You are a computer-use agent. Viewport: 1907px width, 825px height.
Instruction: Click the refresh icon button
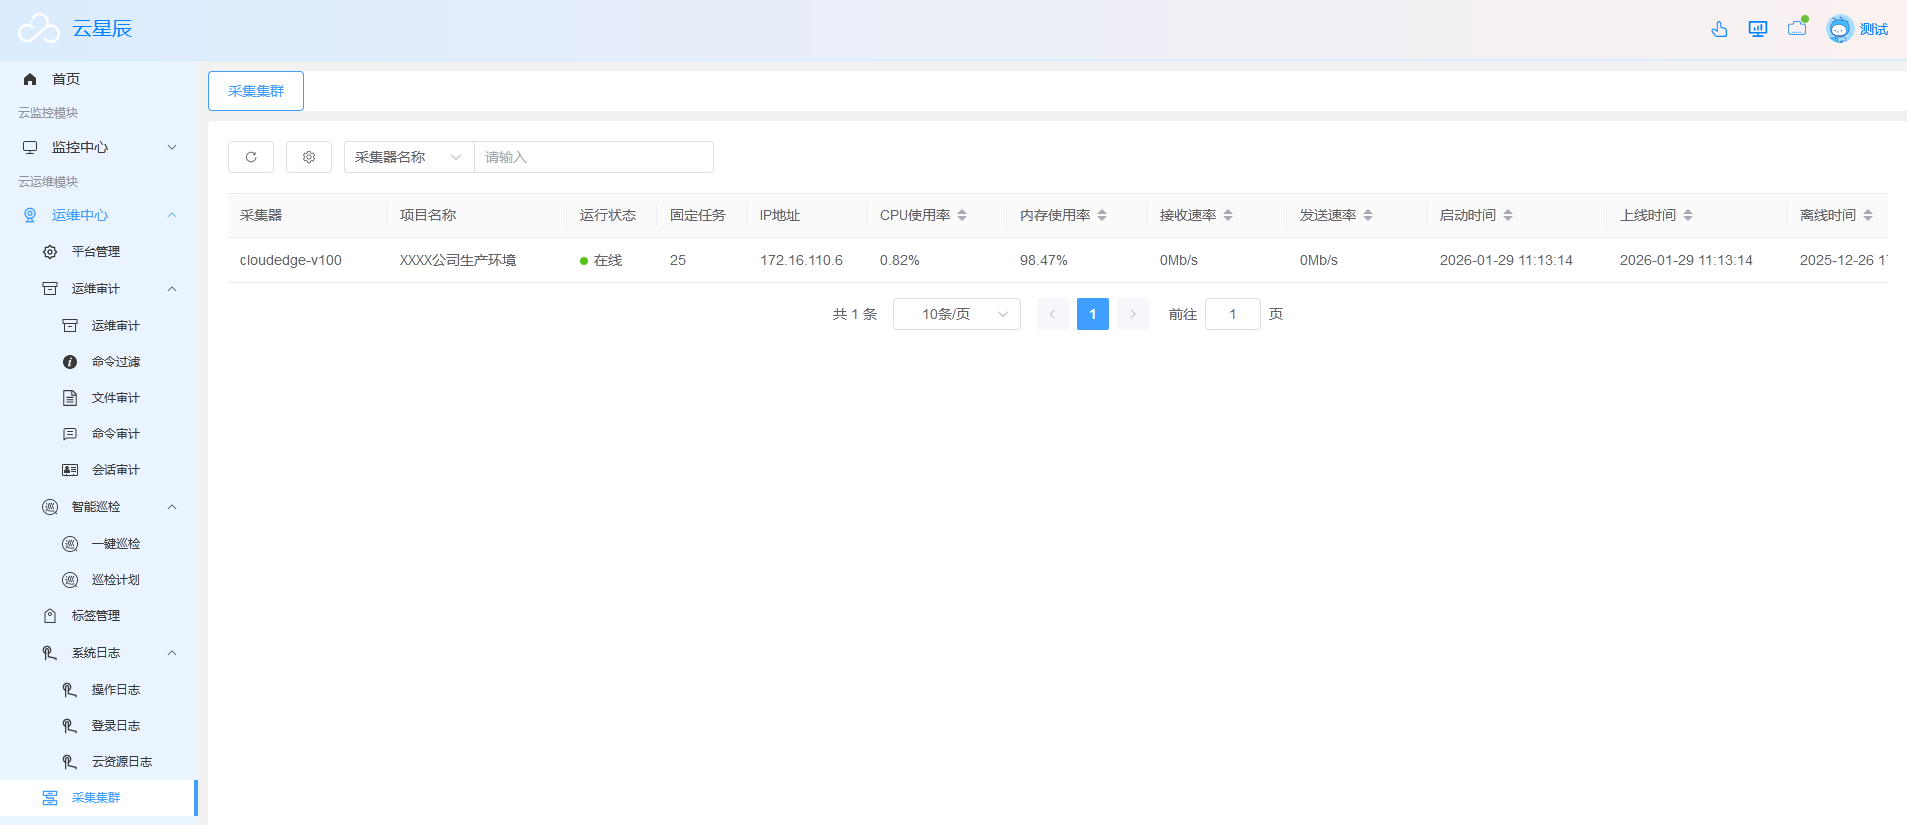coord(251,157)
